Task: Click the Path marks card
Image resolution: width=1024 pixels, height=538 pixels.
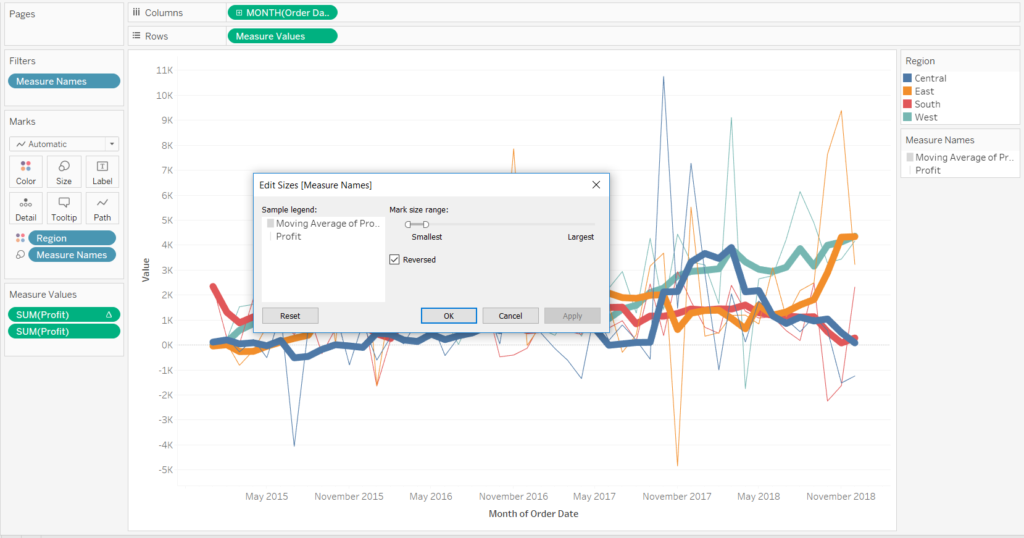Action: tap(102, 207)
